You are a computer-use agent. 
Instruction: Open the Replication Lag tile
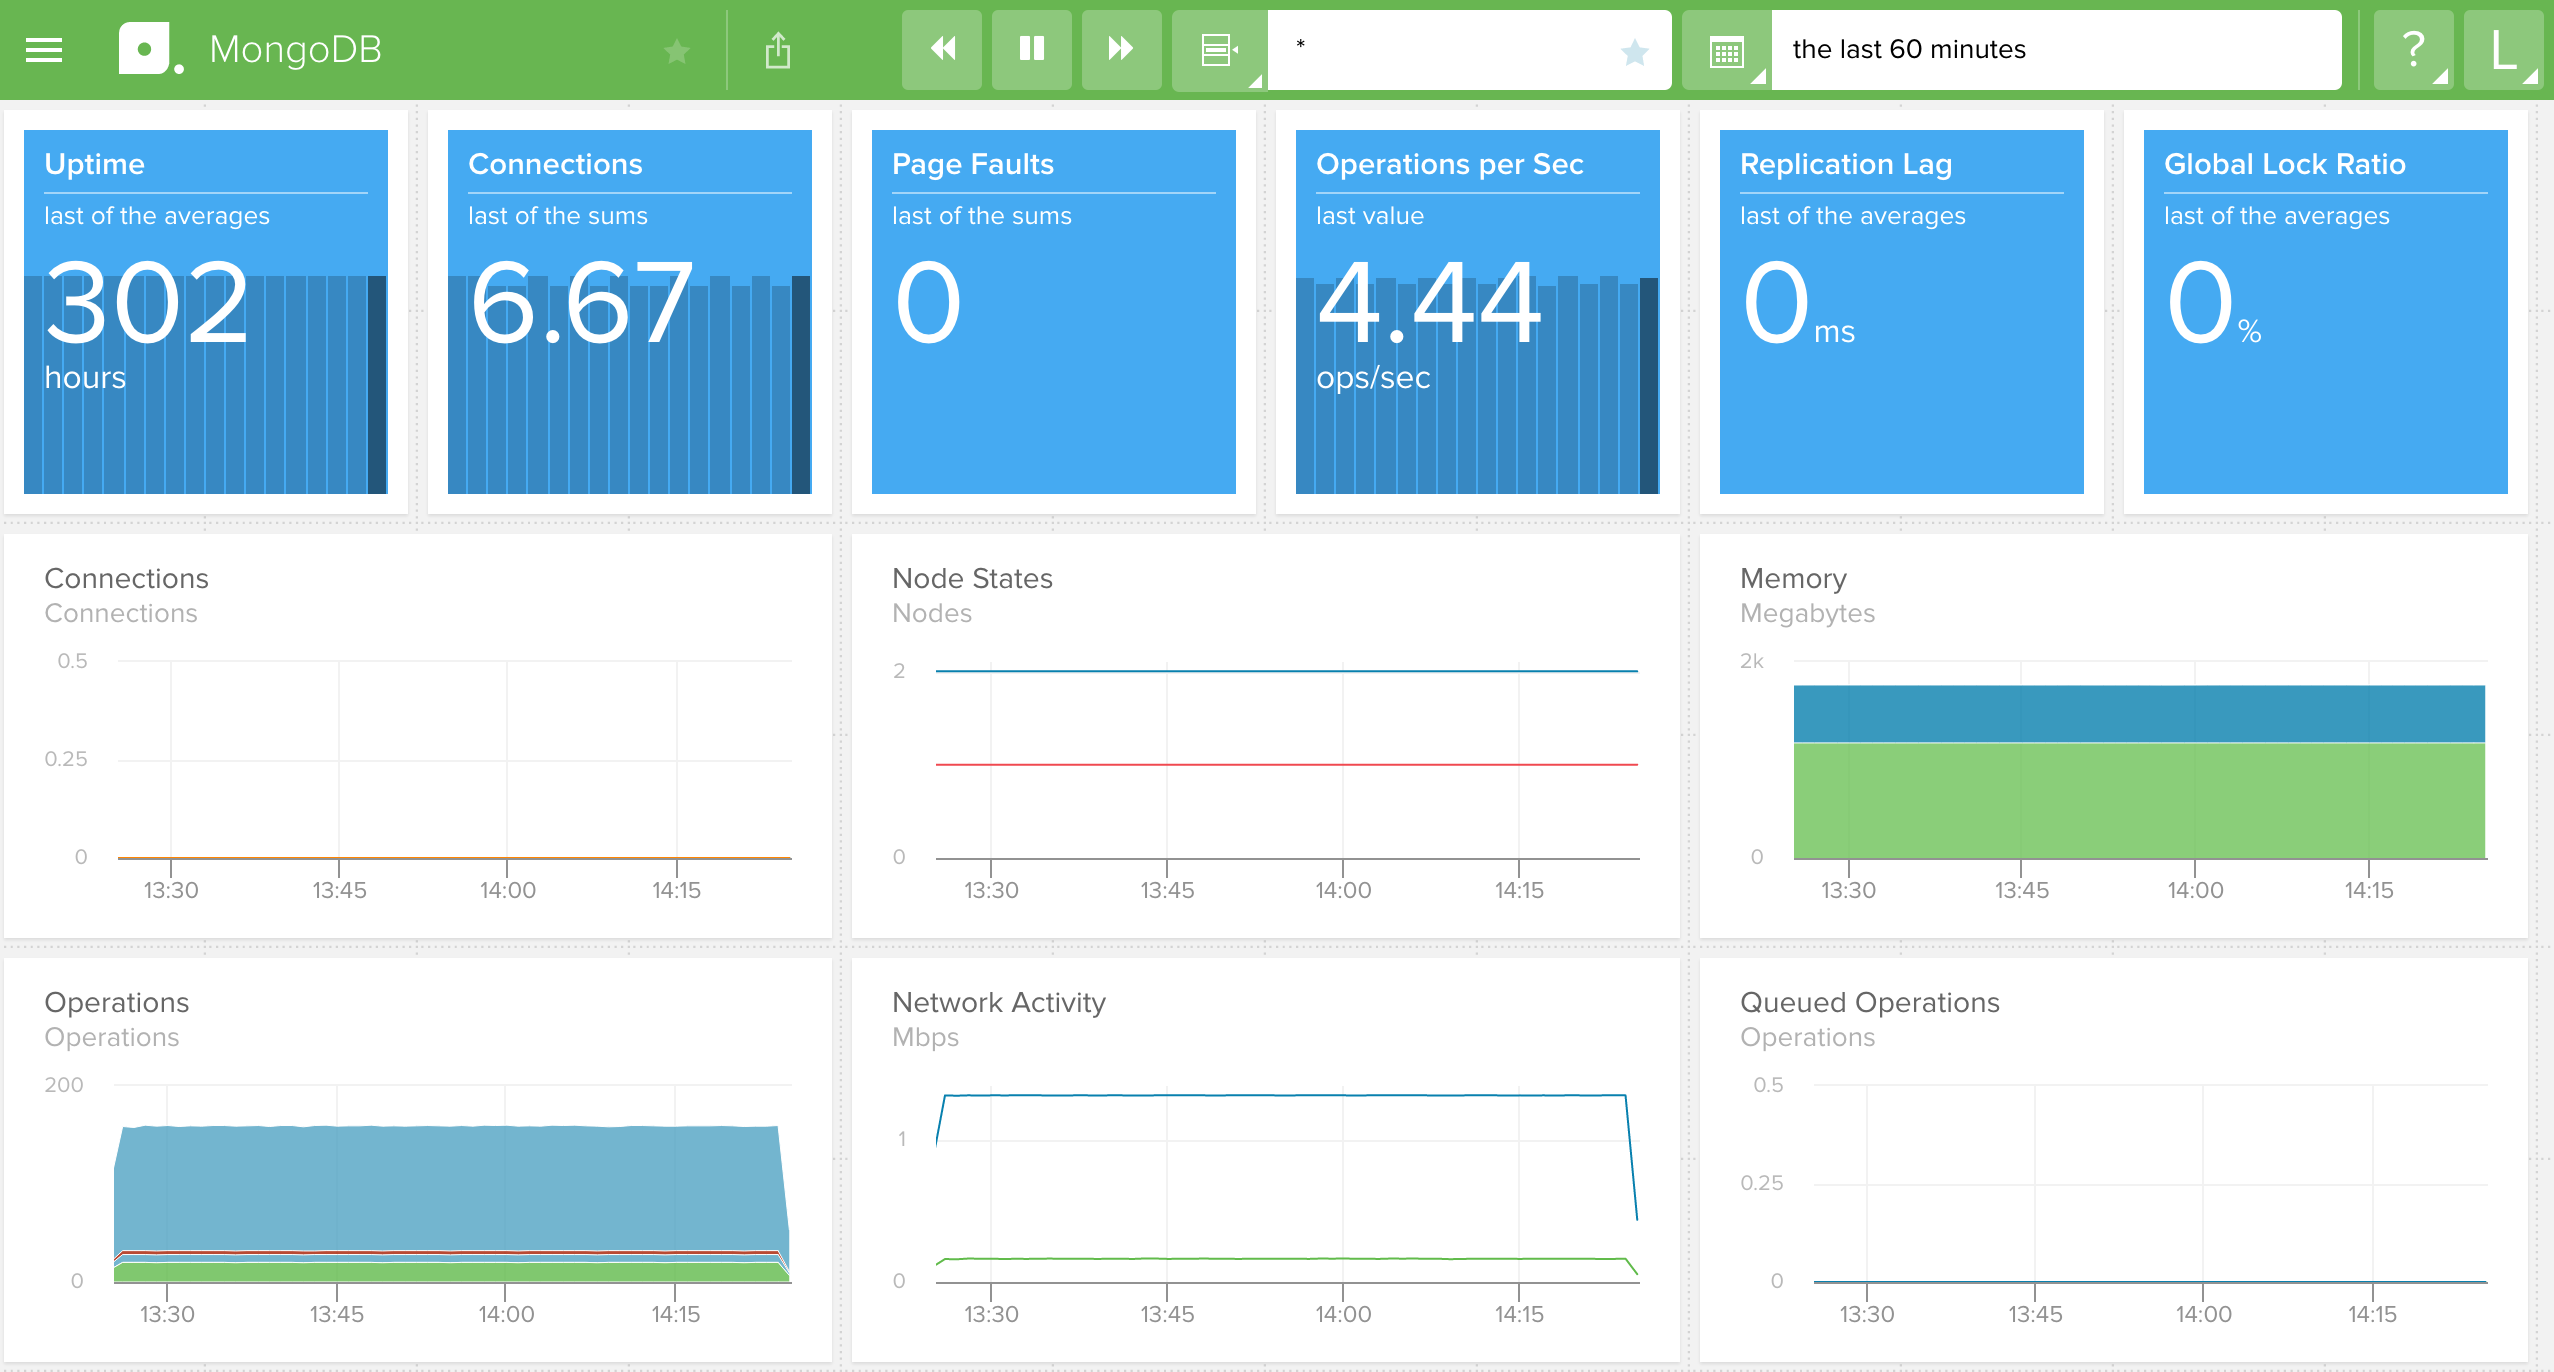1902,312
